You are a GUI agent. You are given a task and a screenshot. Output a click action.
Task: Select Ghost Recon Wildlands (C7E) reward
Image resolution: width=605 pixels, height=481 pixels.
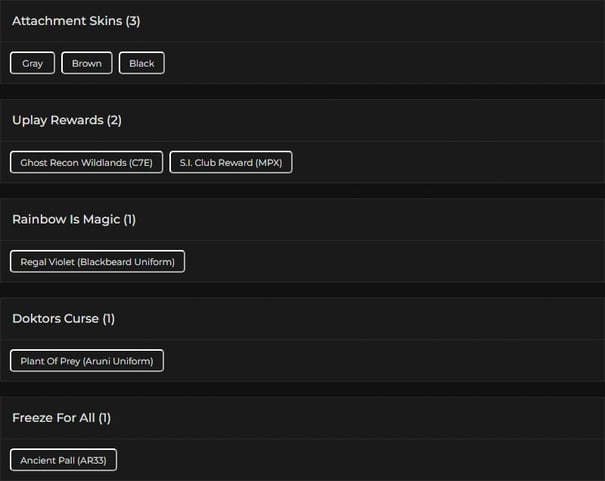[86, 162]
